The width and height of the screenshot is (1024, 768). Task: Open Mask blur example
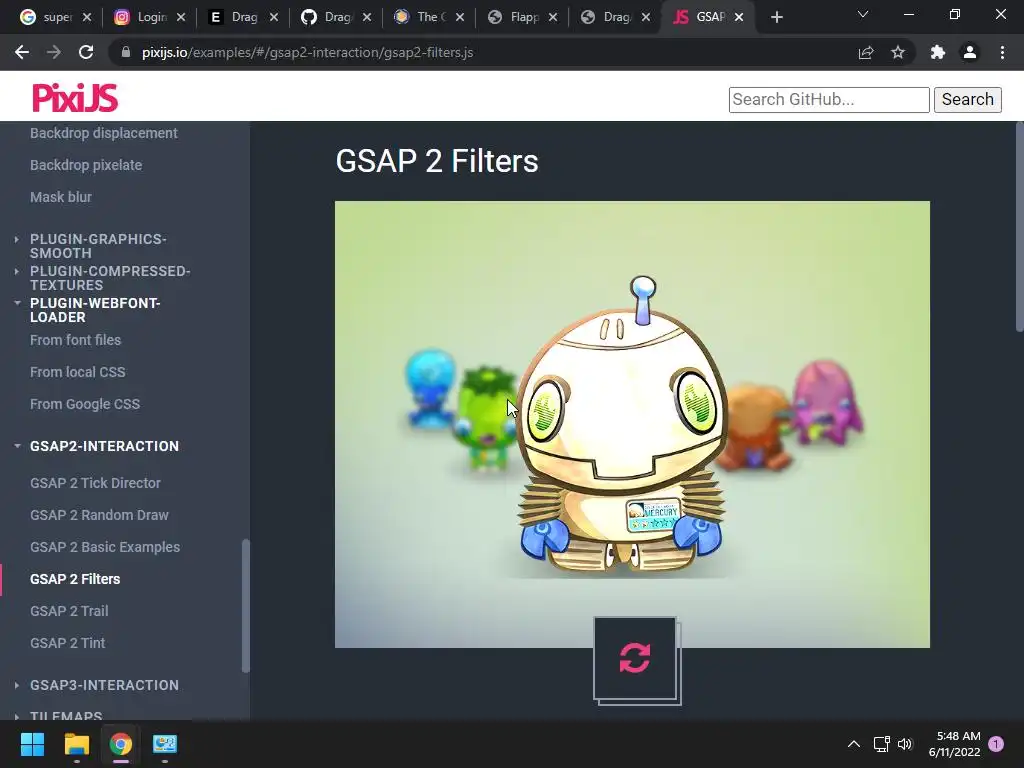(61, 197)
